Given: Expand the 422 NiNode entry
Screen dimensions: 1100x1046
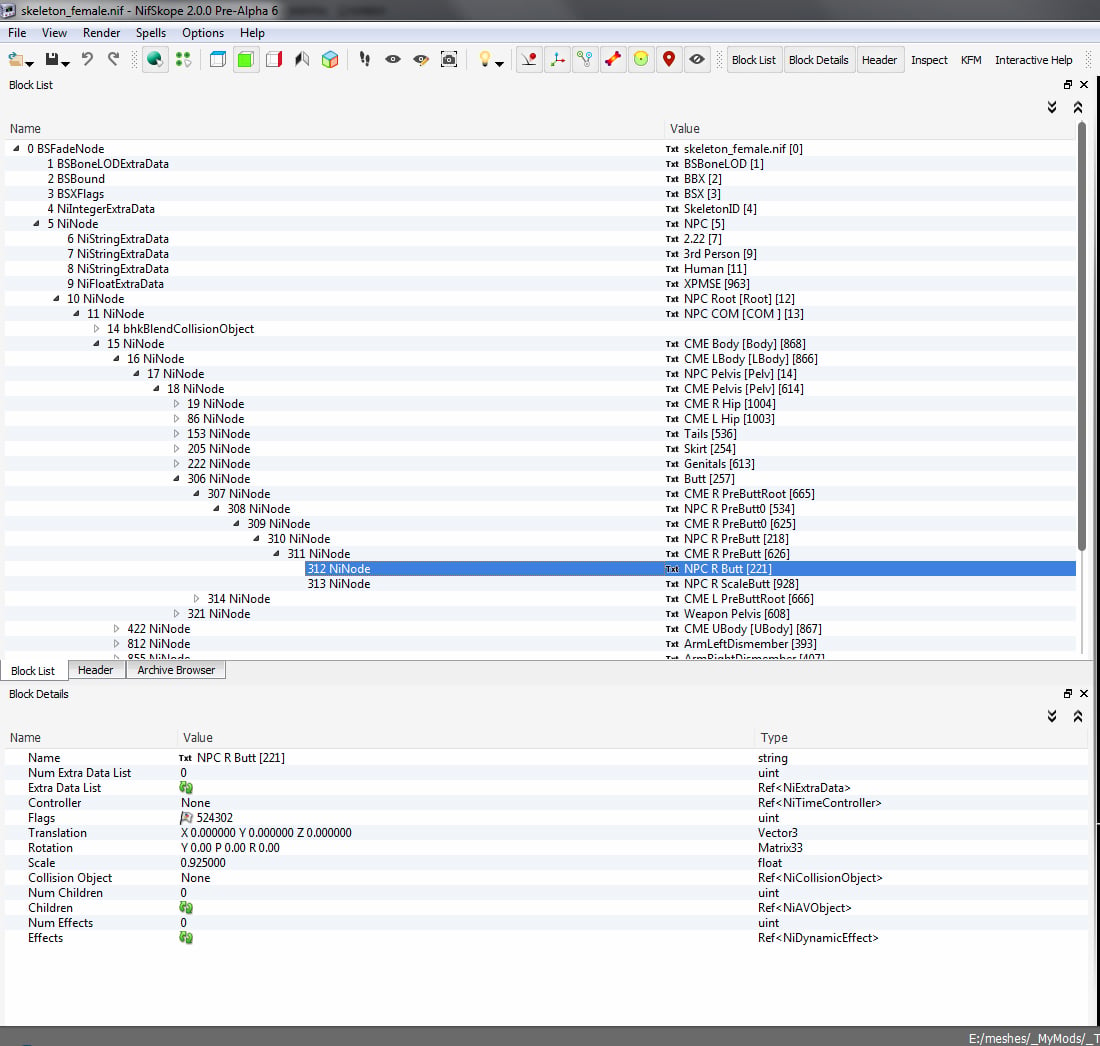Looking at the screenshot, I should (116, 629).
